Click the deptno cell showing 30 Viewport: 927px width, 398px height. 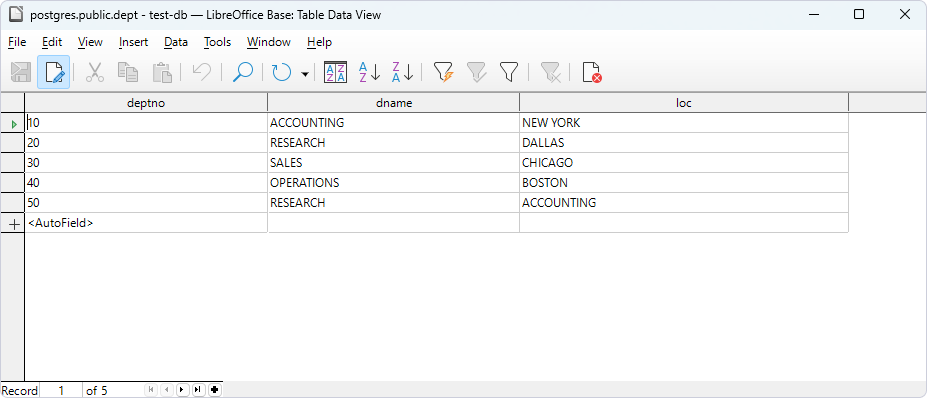[146, 163]
